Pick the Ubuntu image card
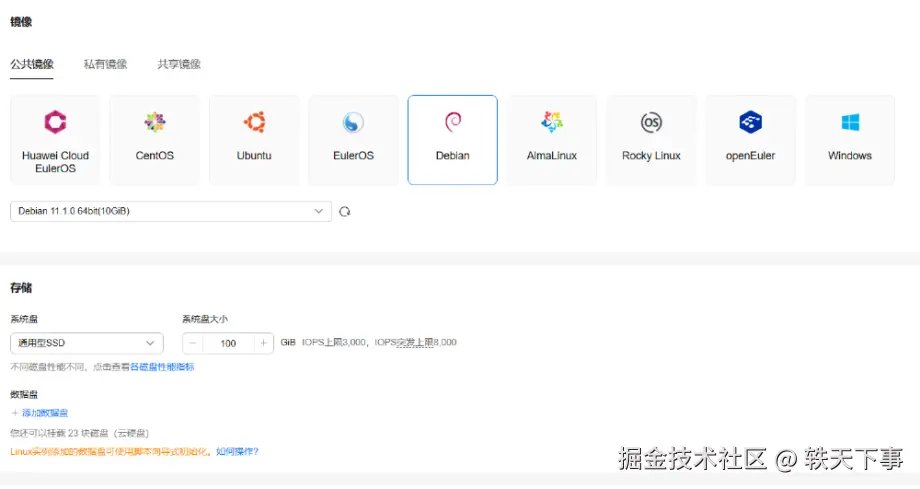The image size is (920, 489). 254,140
